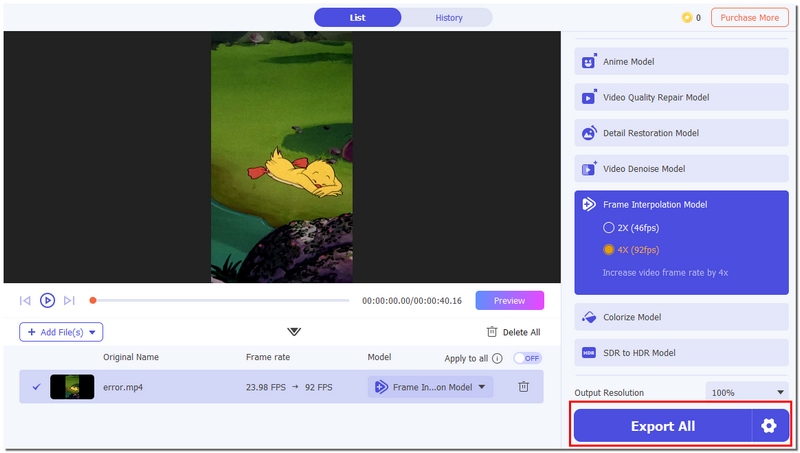Click the Apply to all info icon
The image size is (800, 453).
497,358
